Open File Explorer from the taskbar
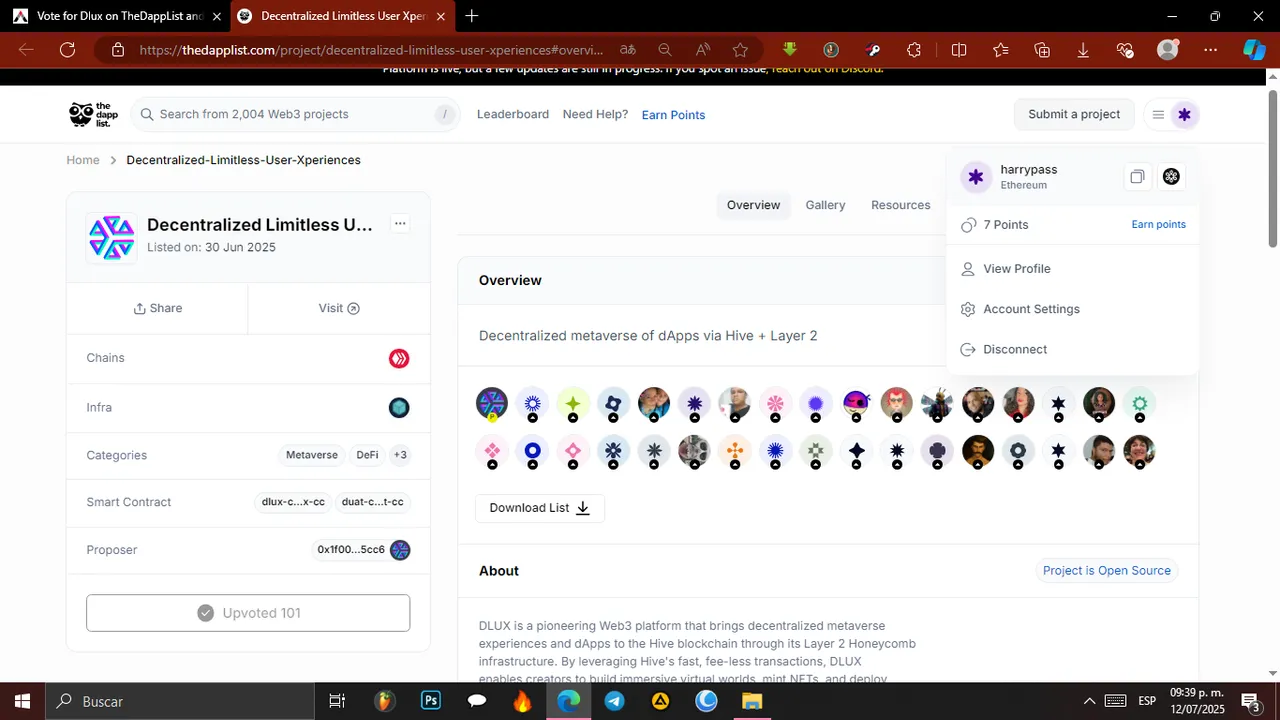The height and width of the screenshot is (720, 1280). pyautogui.click(x=752, y=701)
